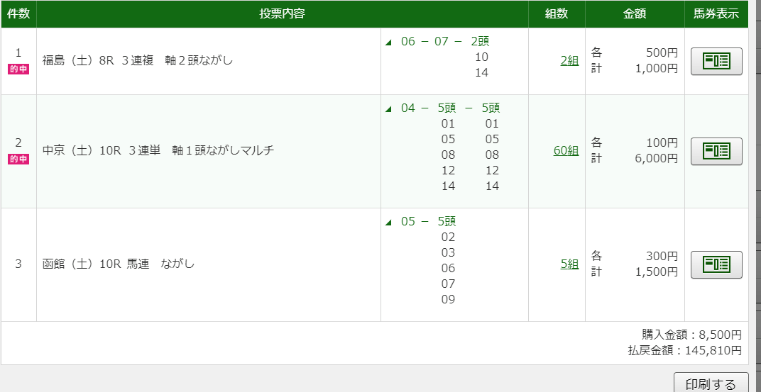The width and height of the screenshot is (761, 392).
Task: Click the 印刷する print button
Action: tap(711, 383)
